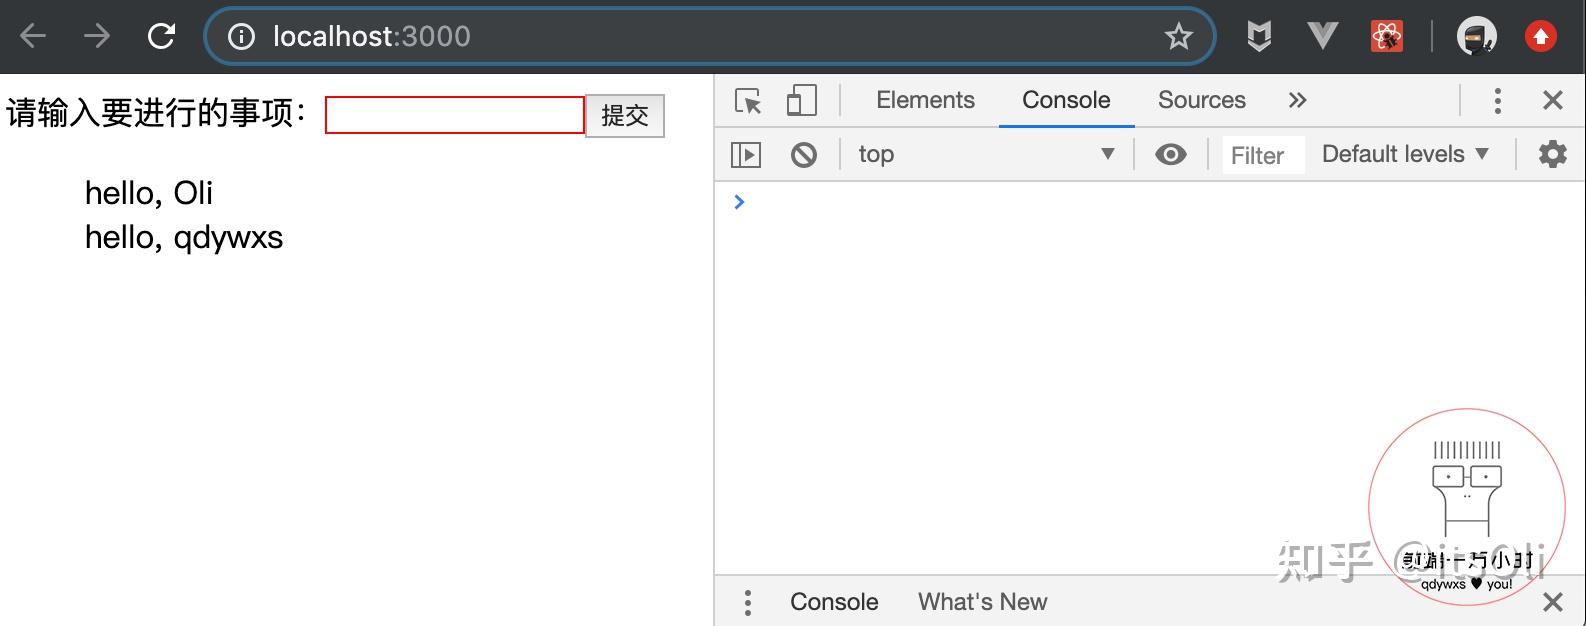Switch to the Sources tab

(1201, 100)
